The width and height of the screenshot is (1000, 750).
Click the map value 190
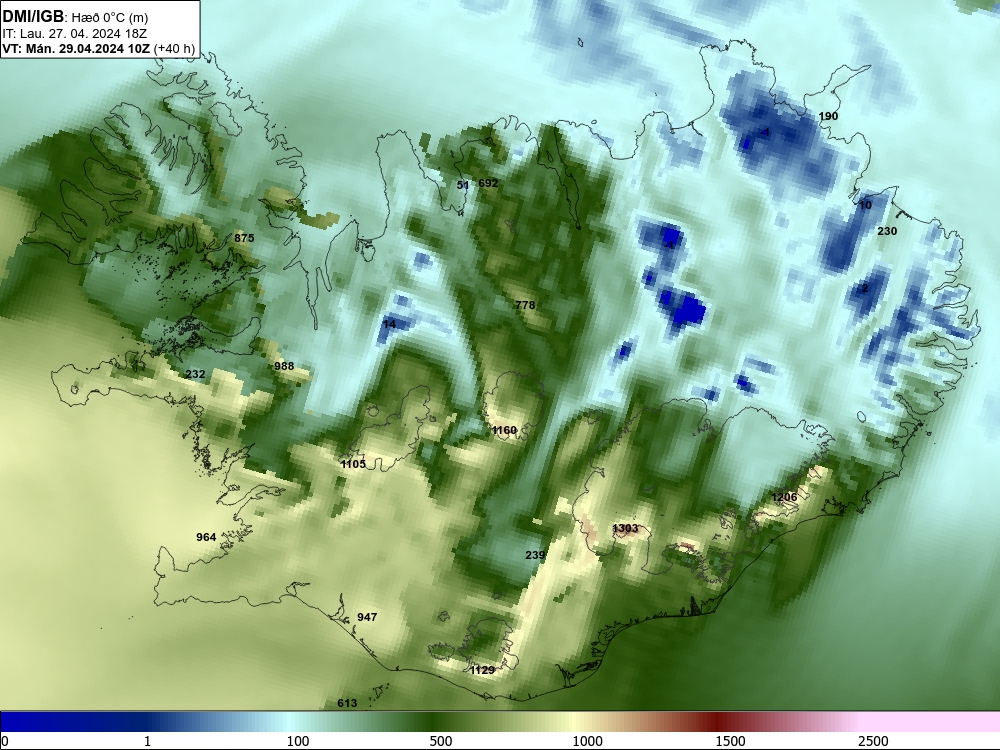tap(828, 116)
